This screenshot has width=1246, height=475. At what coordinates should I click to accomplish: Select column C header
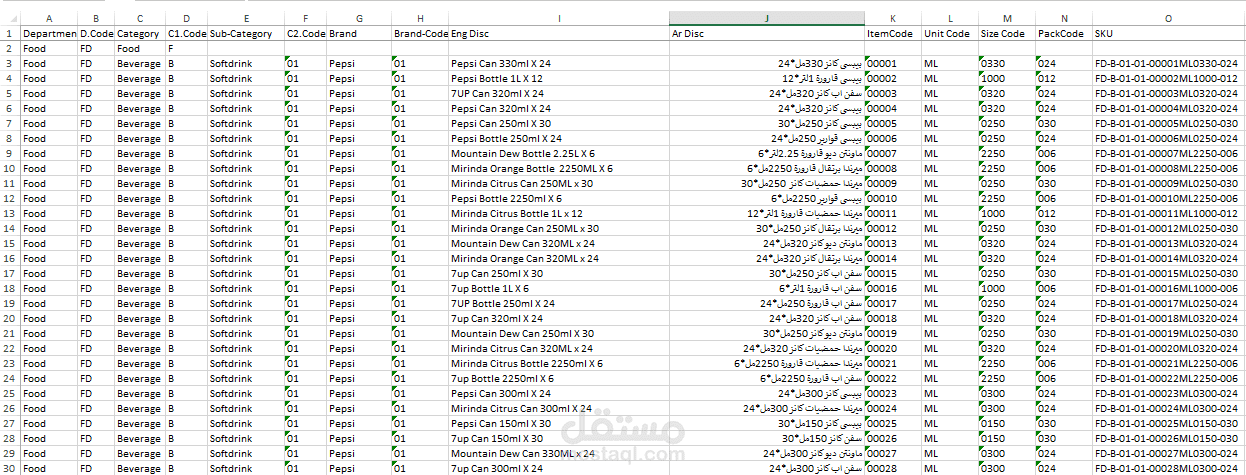[140, 18]
